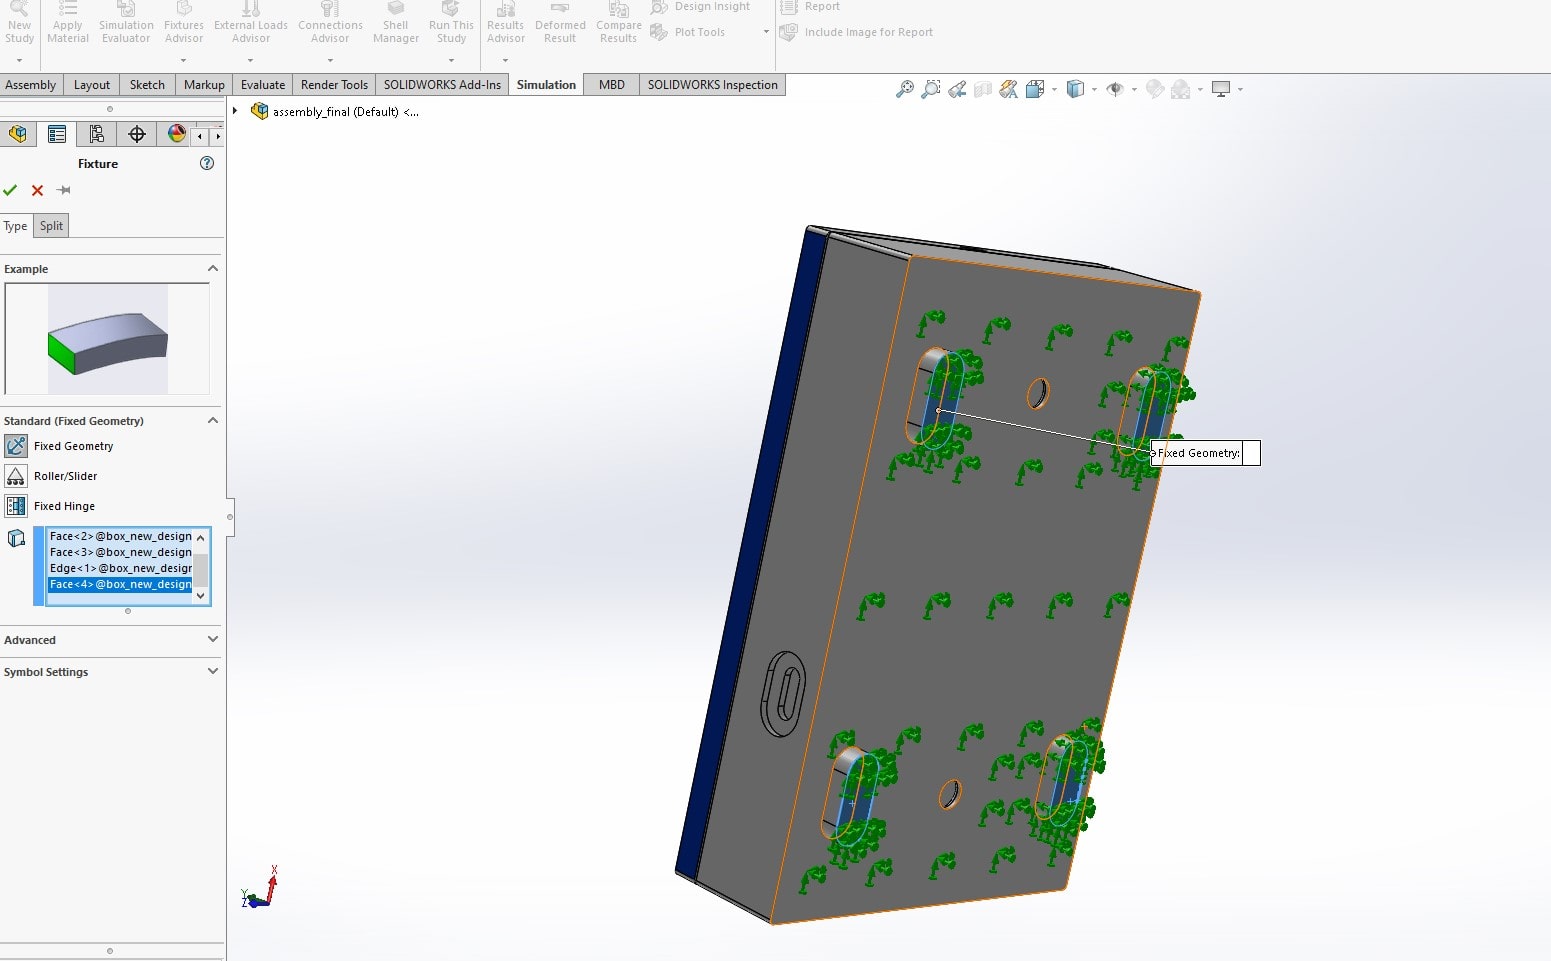Select Face<4>@box_new_design in selection list
This screenshot has height=961, width=1551.
[120, 584]
